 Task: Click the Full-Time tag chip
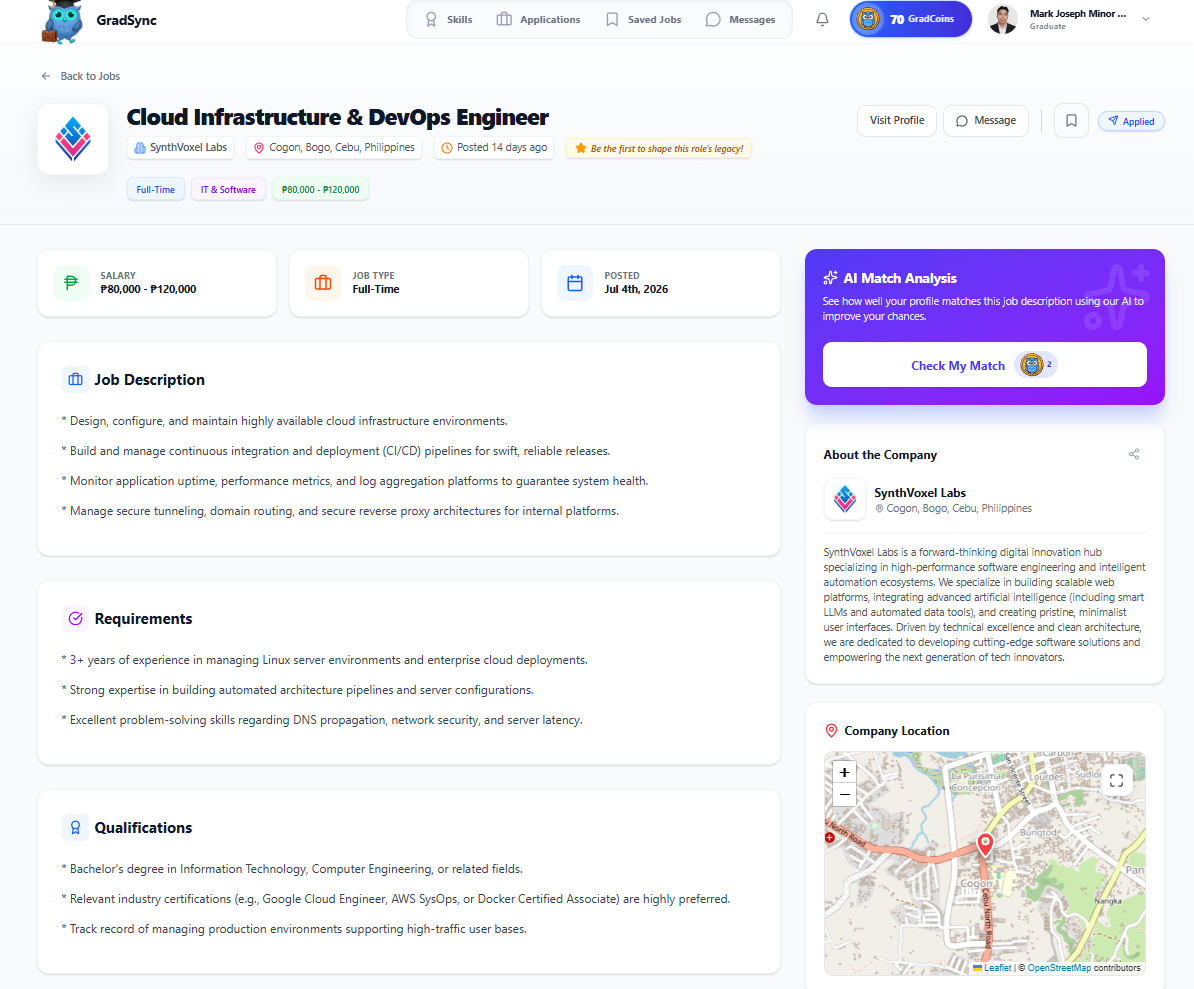click(x=156, y=190)
